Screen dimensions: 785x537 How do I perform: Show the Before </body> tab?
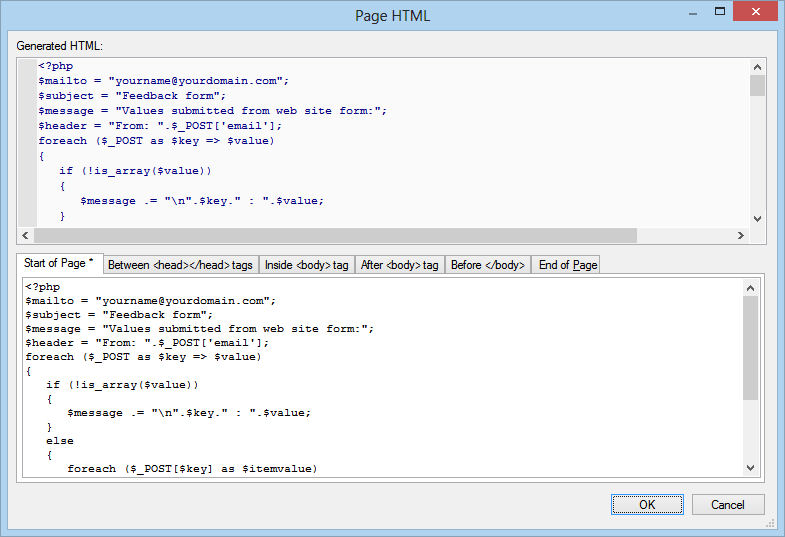[x=487, y=265]
